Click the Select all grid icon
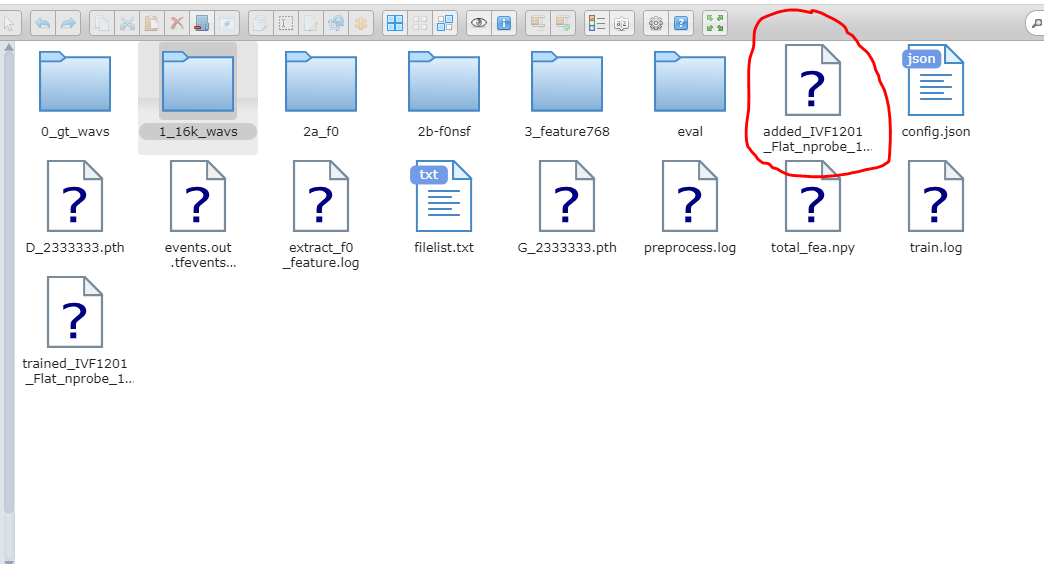 click(x=395, y=23)
